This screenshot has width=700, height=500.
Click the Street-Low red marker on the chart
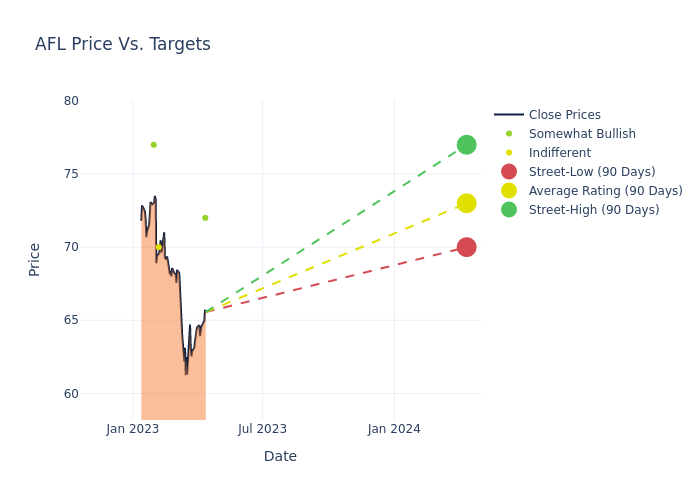[x=466, y=247]
